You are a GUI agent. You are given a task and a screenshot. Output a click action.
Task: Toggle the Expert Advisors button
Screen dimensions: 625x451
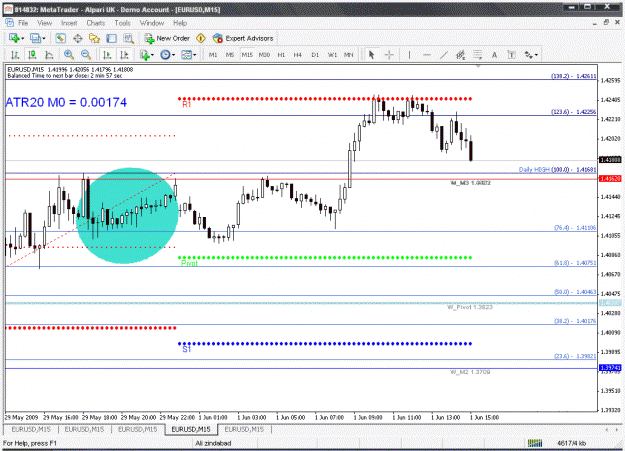(x=243, y=38)
